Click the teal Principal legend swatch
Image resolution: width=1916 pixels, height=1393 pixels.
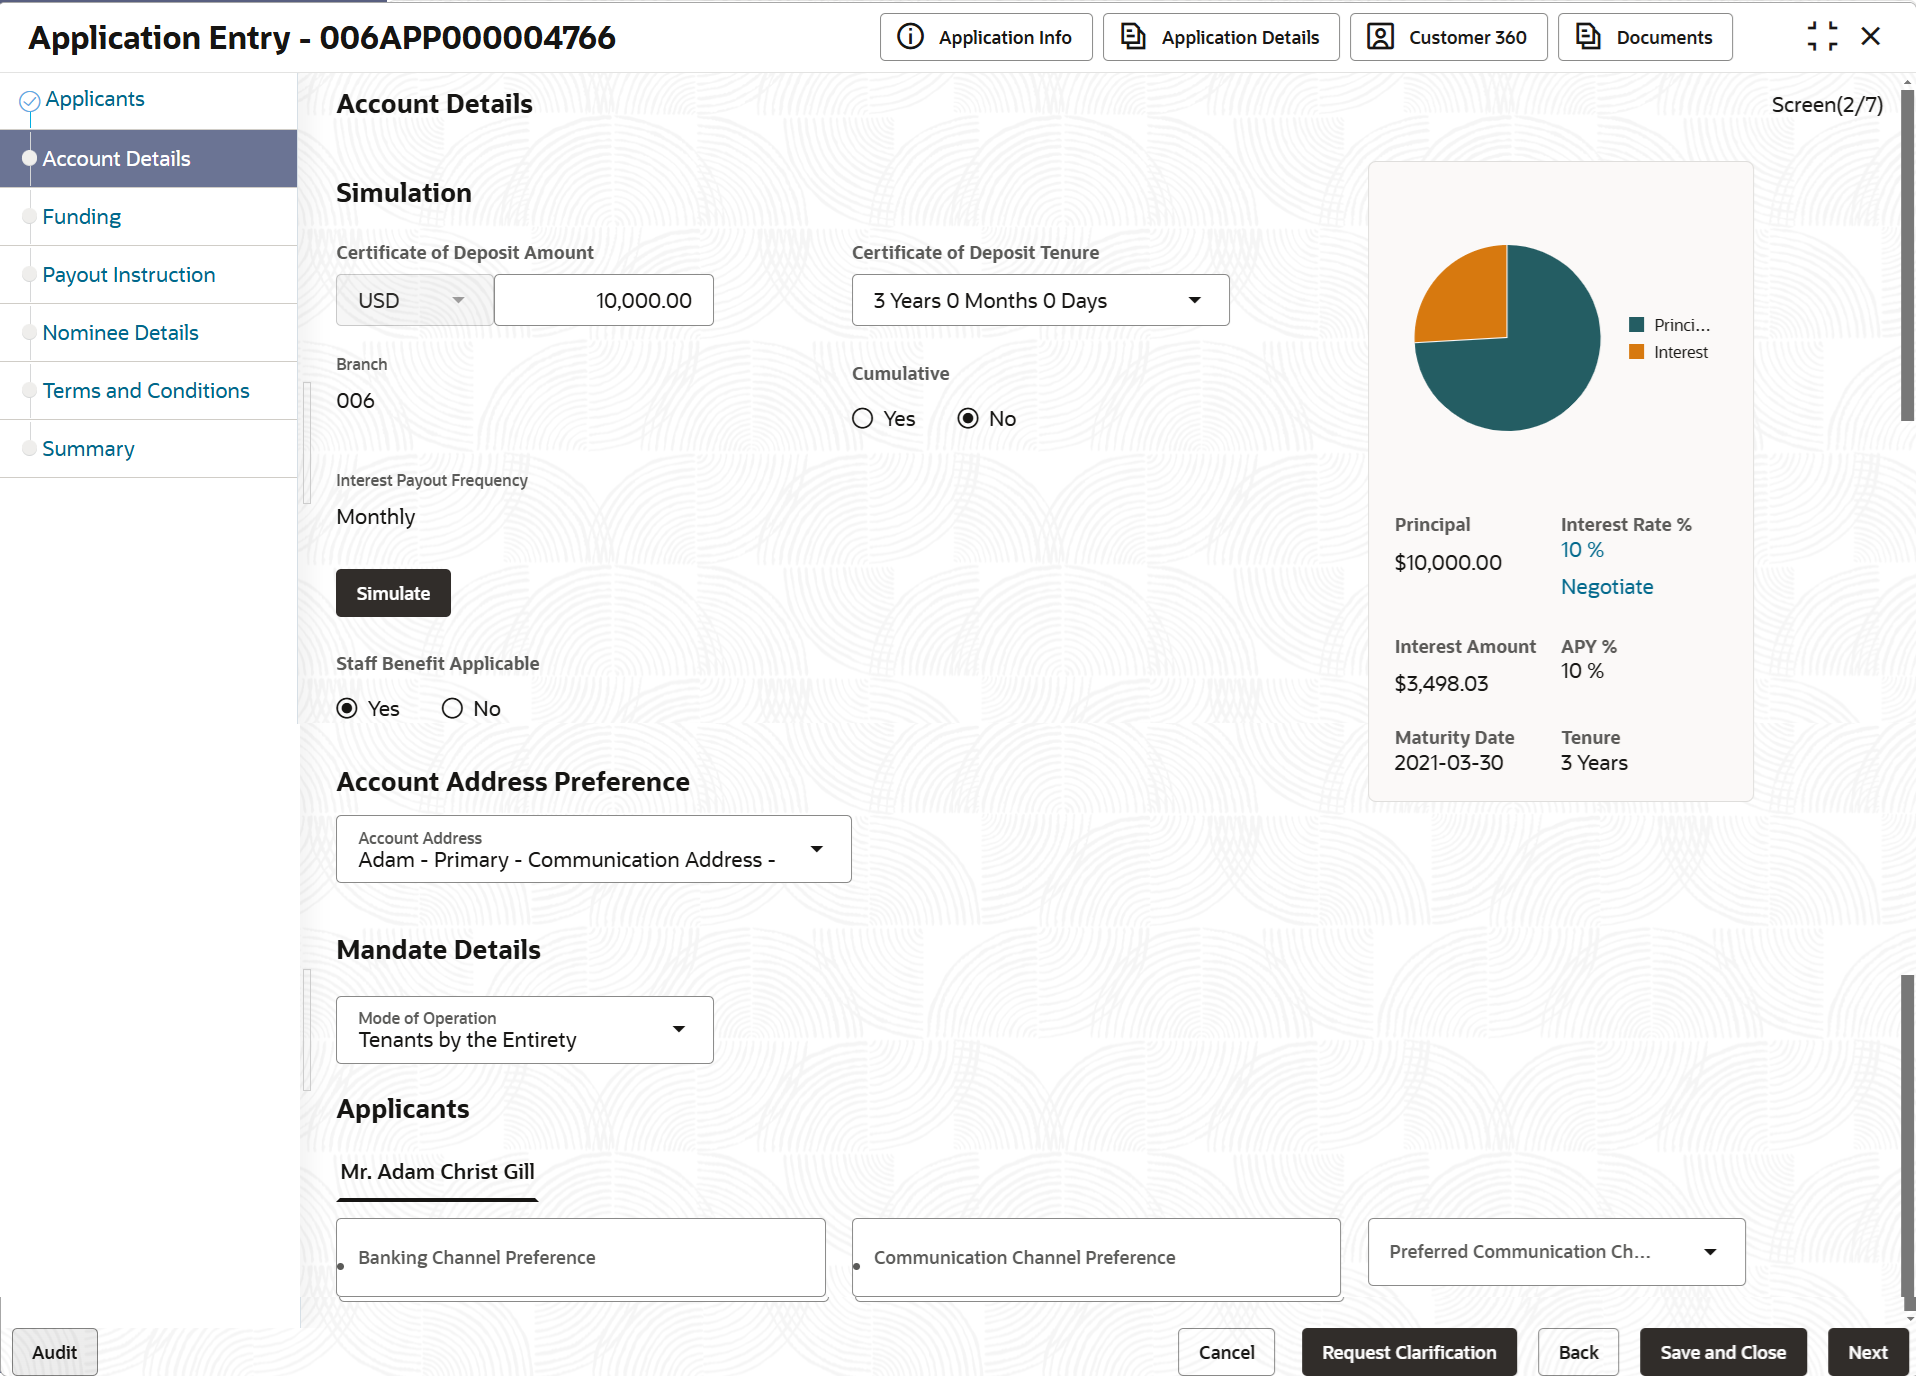click(x=1637, y=325)
